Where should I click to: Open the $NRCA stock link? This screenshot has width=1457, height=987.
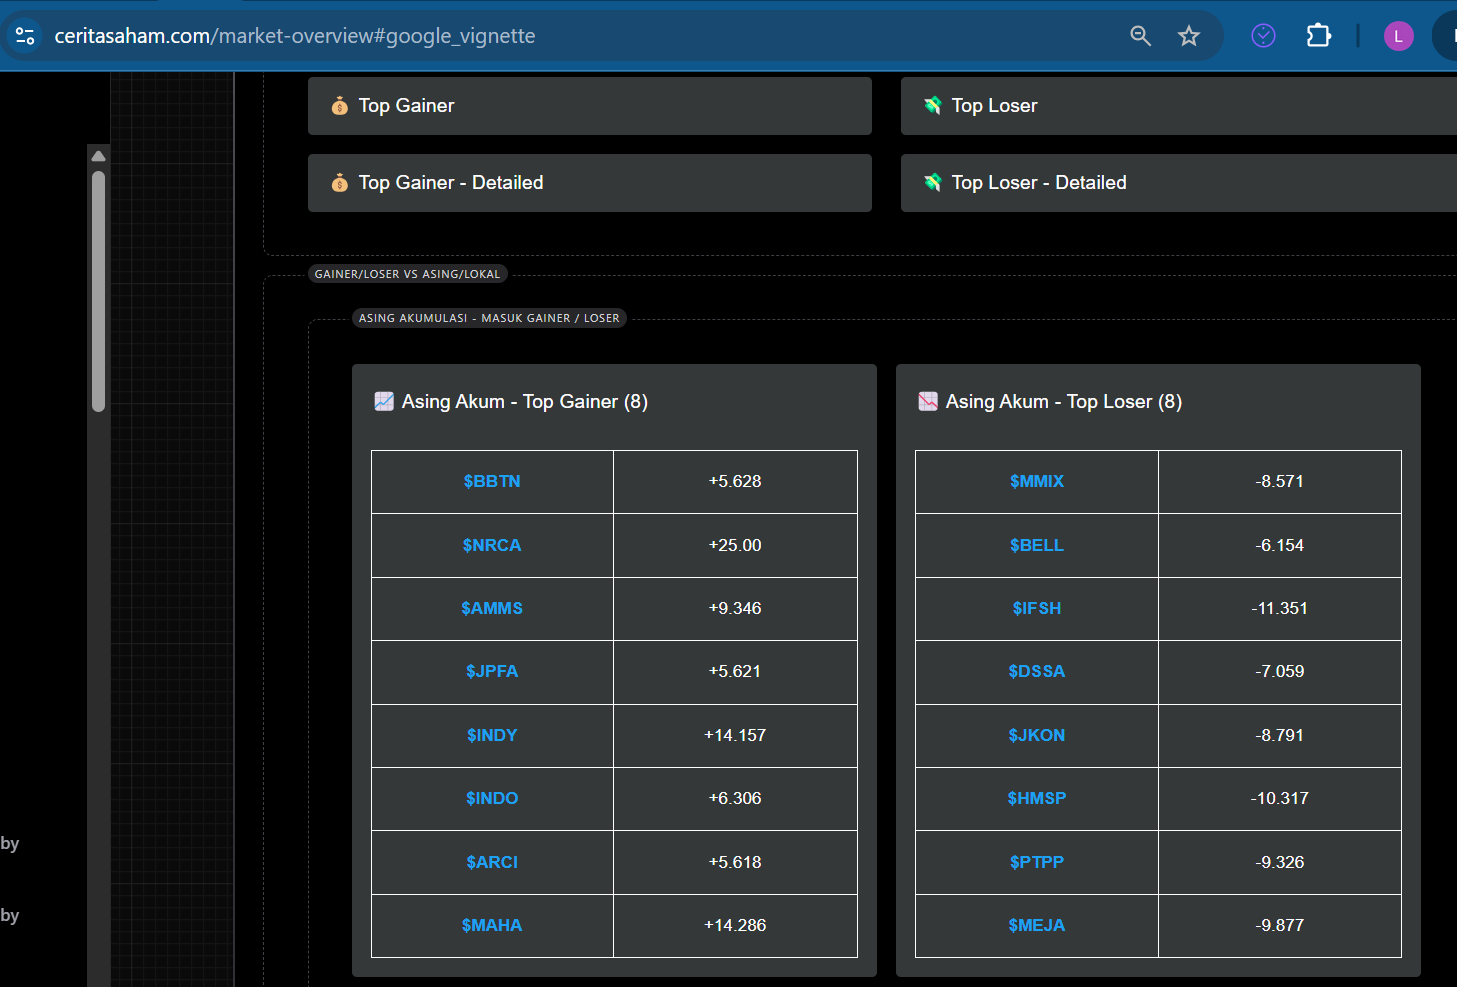coord(492,545)
